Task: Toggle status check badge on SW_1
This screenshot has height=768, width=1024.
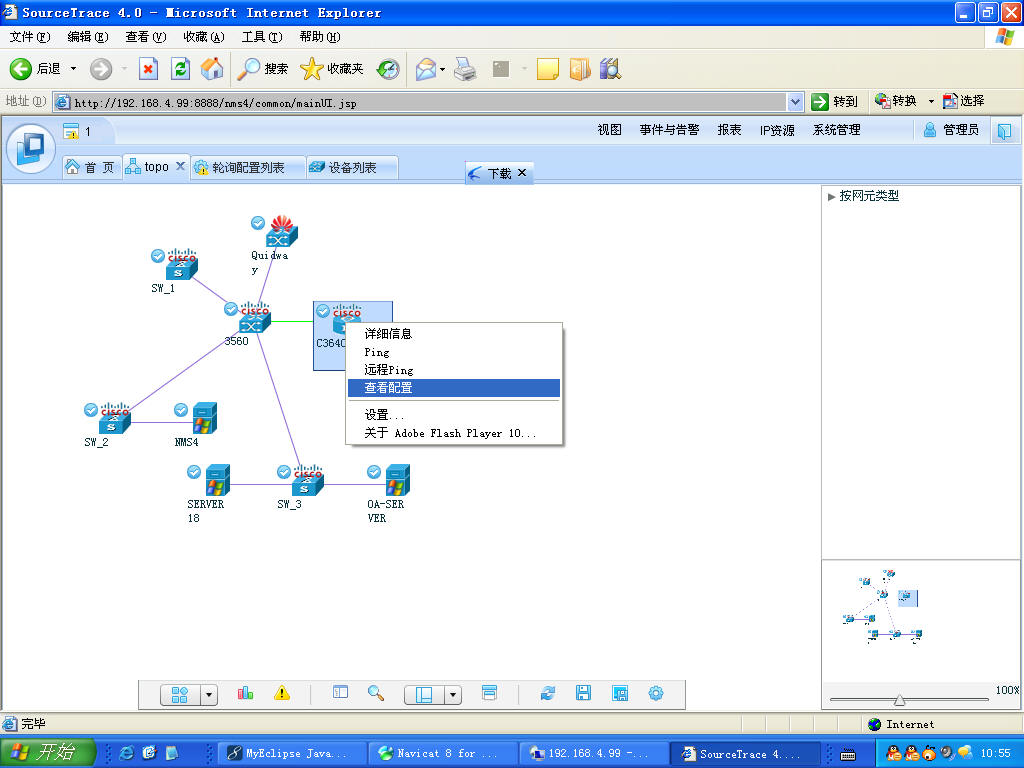Action: [157, 256]
